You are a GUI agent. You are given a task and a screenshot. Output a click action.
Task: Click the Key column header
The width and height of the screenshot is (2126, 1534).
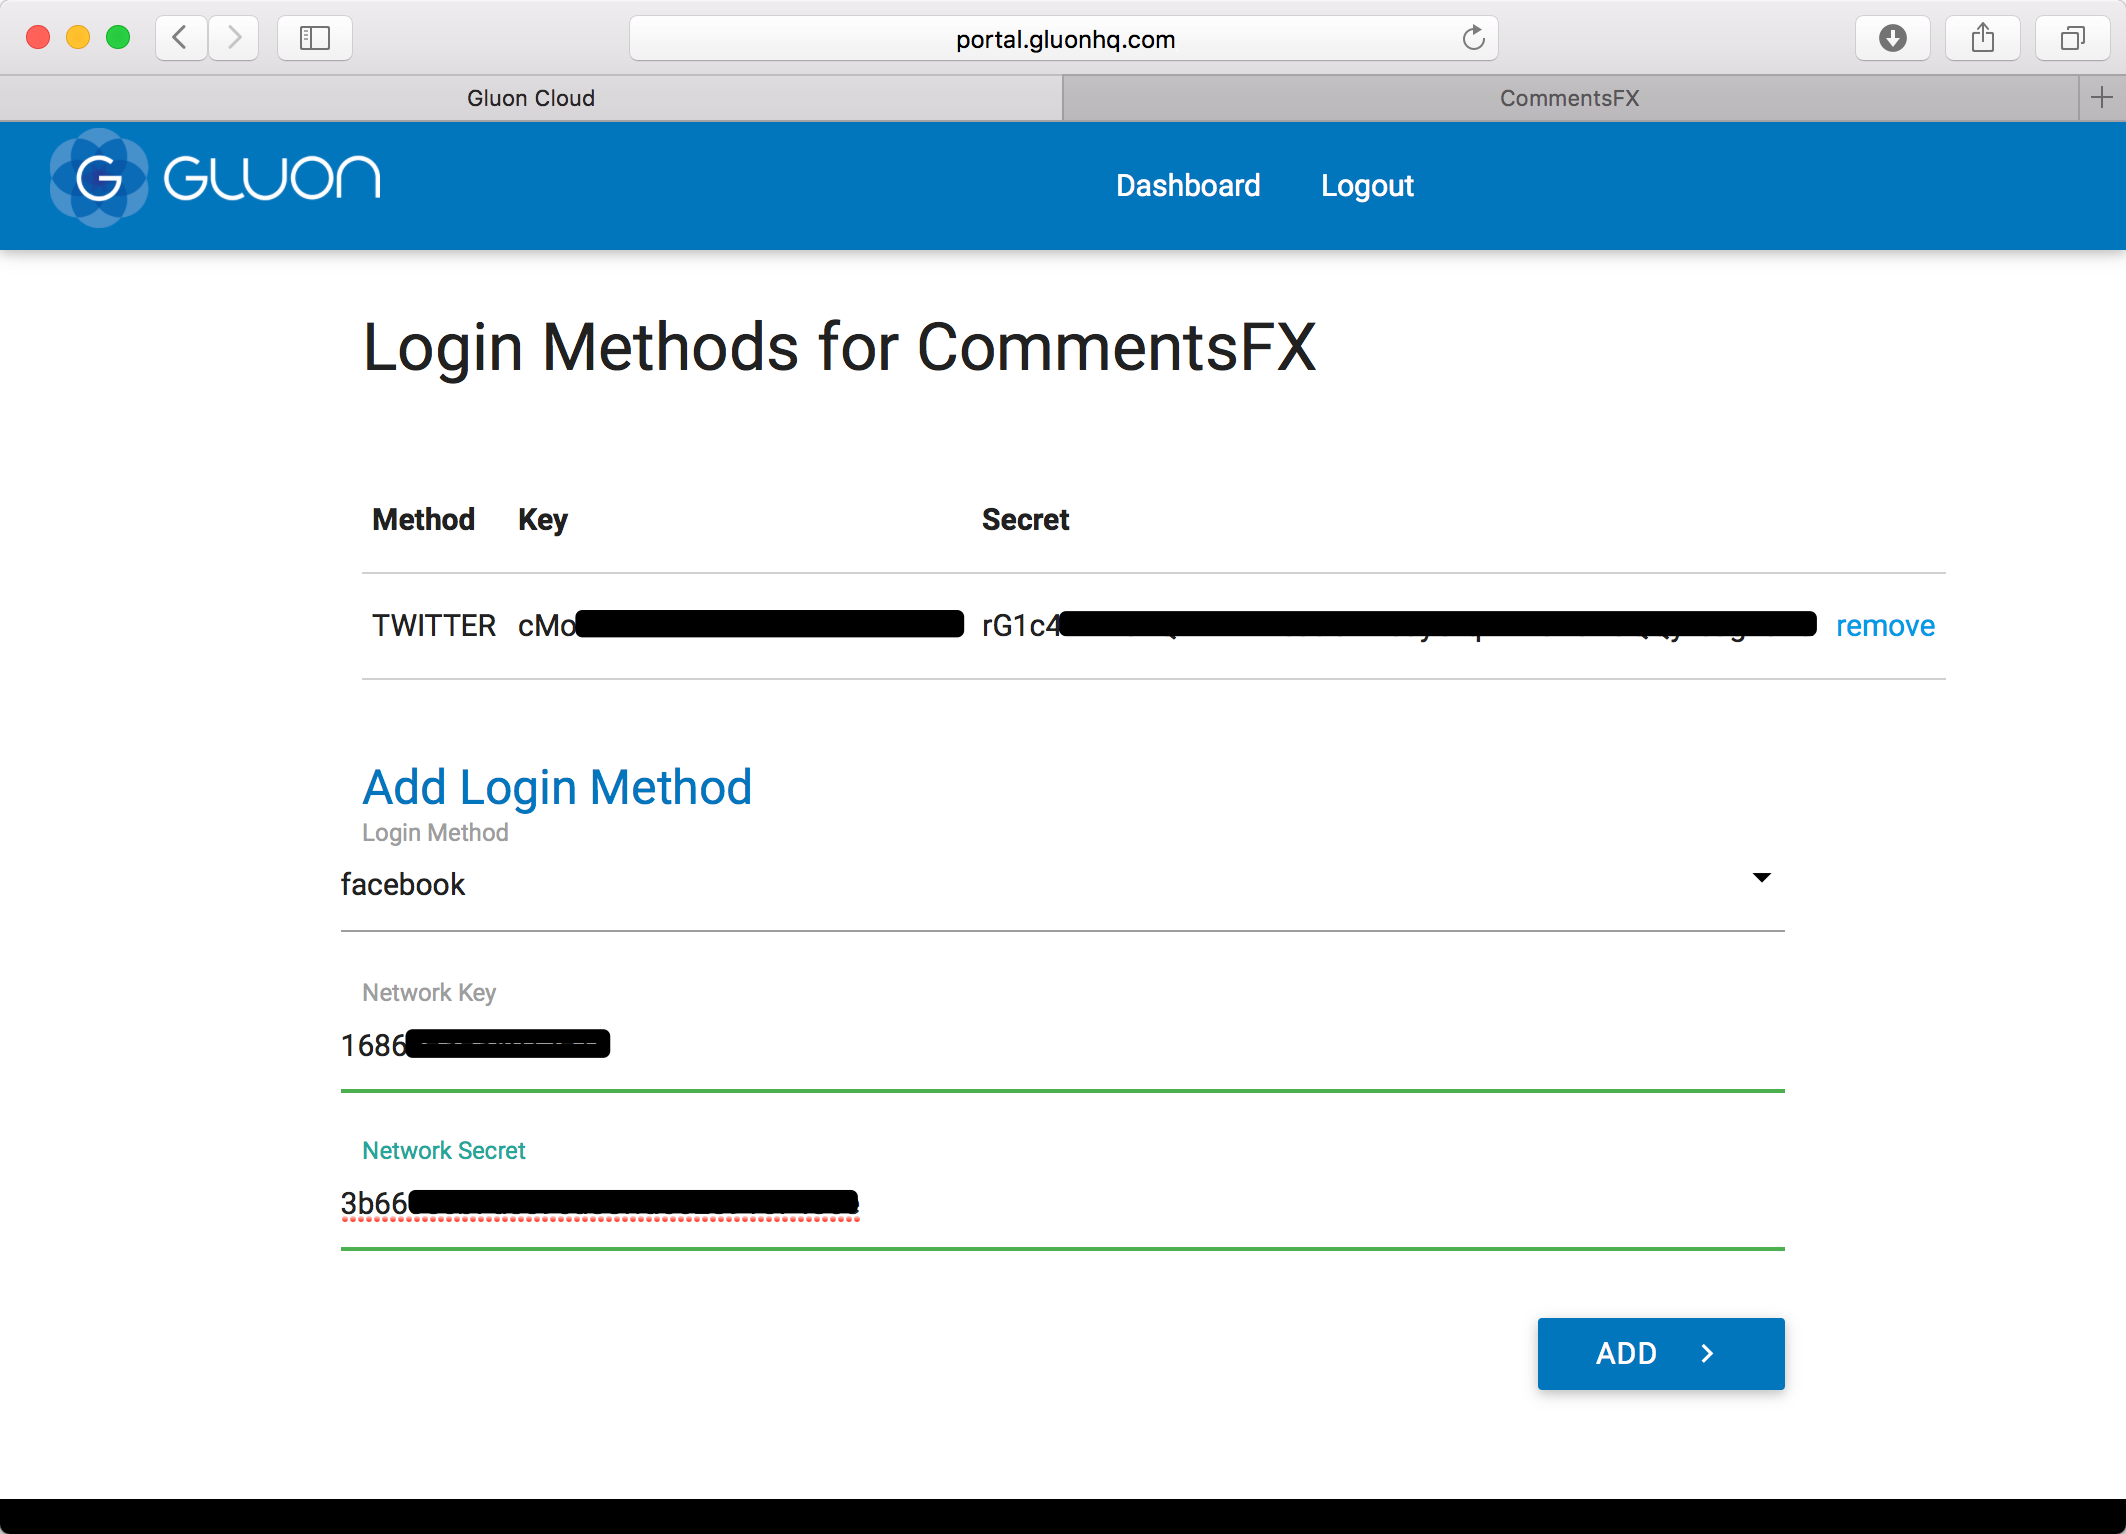543,520
